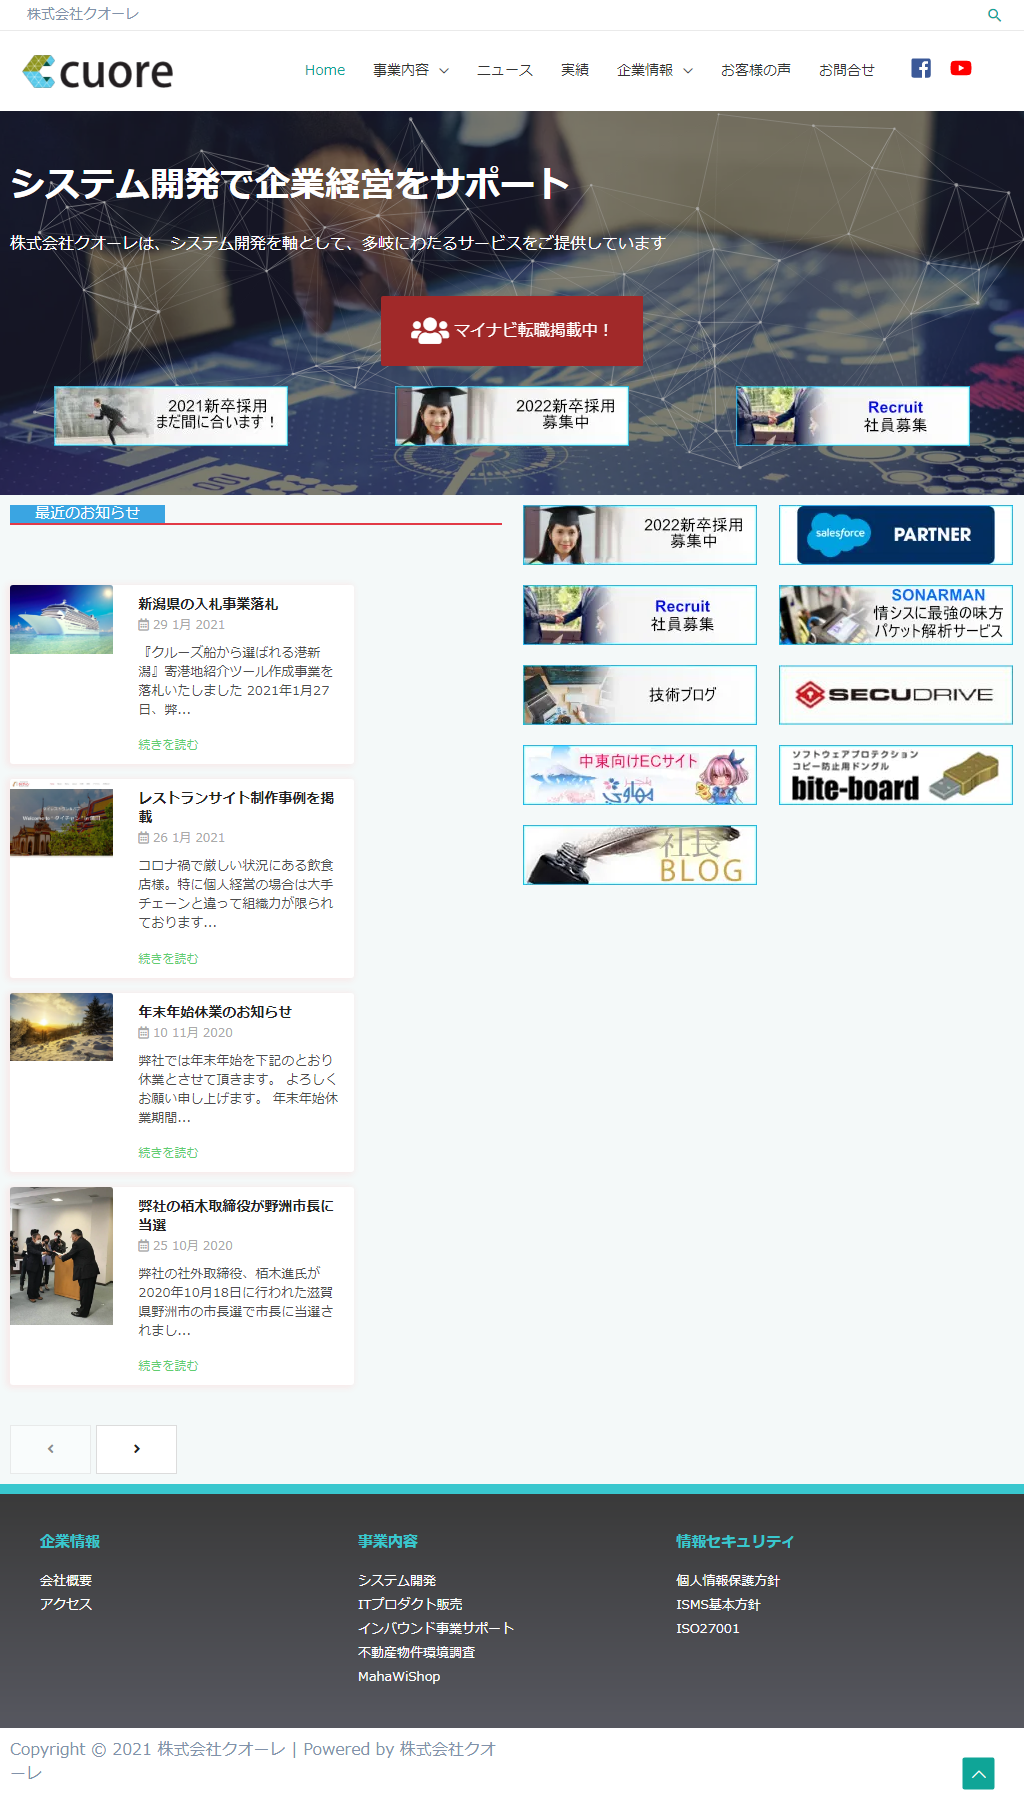Open the Facebook page icon
Screen dimensions: 1024x1796
pos(921,68)
